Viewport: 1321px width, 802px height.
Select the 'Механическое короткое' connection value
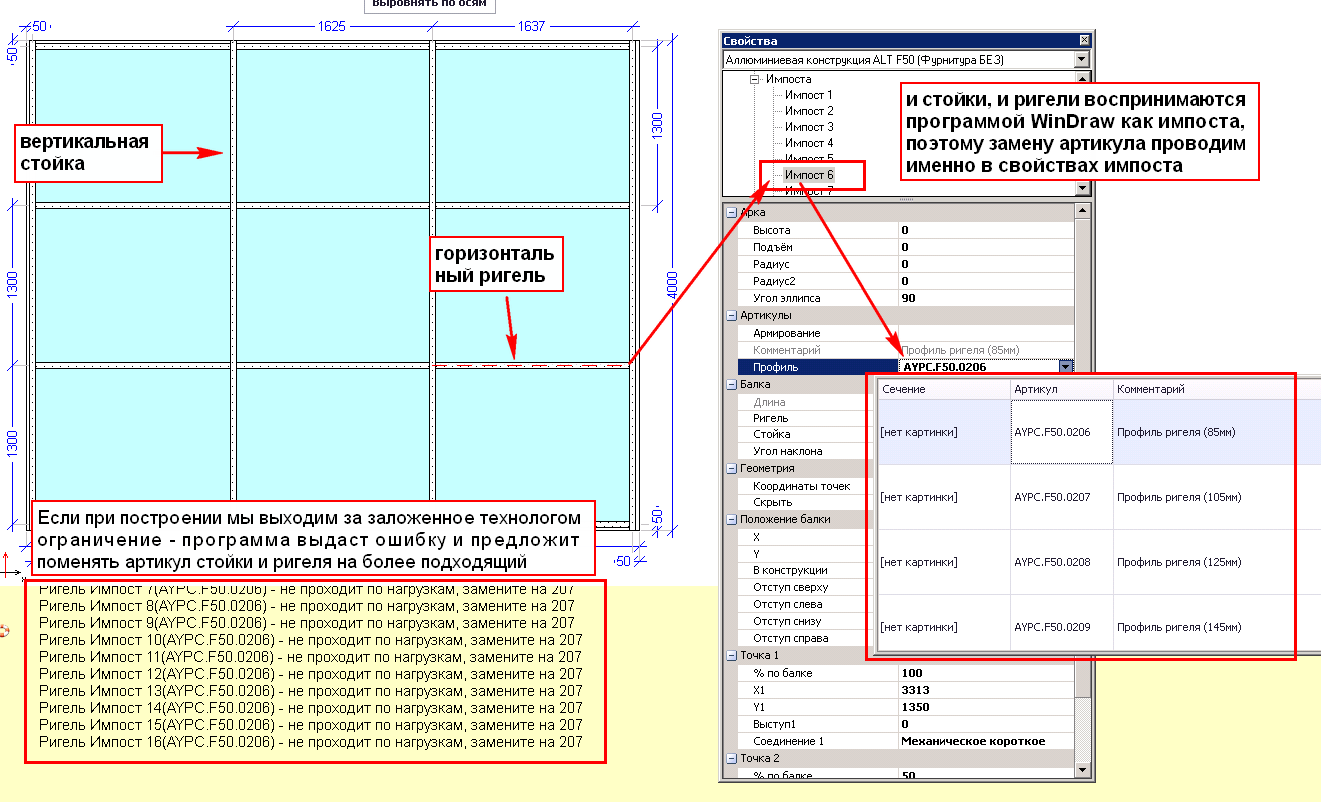(986, 741)
